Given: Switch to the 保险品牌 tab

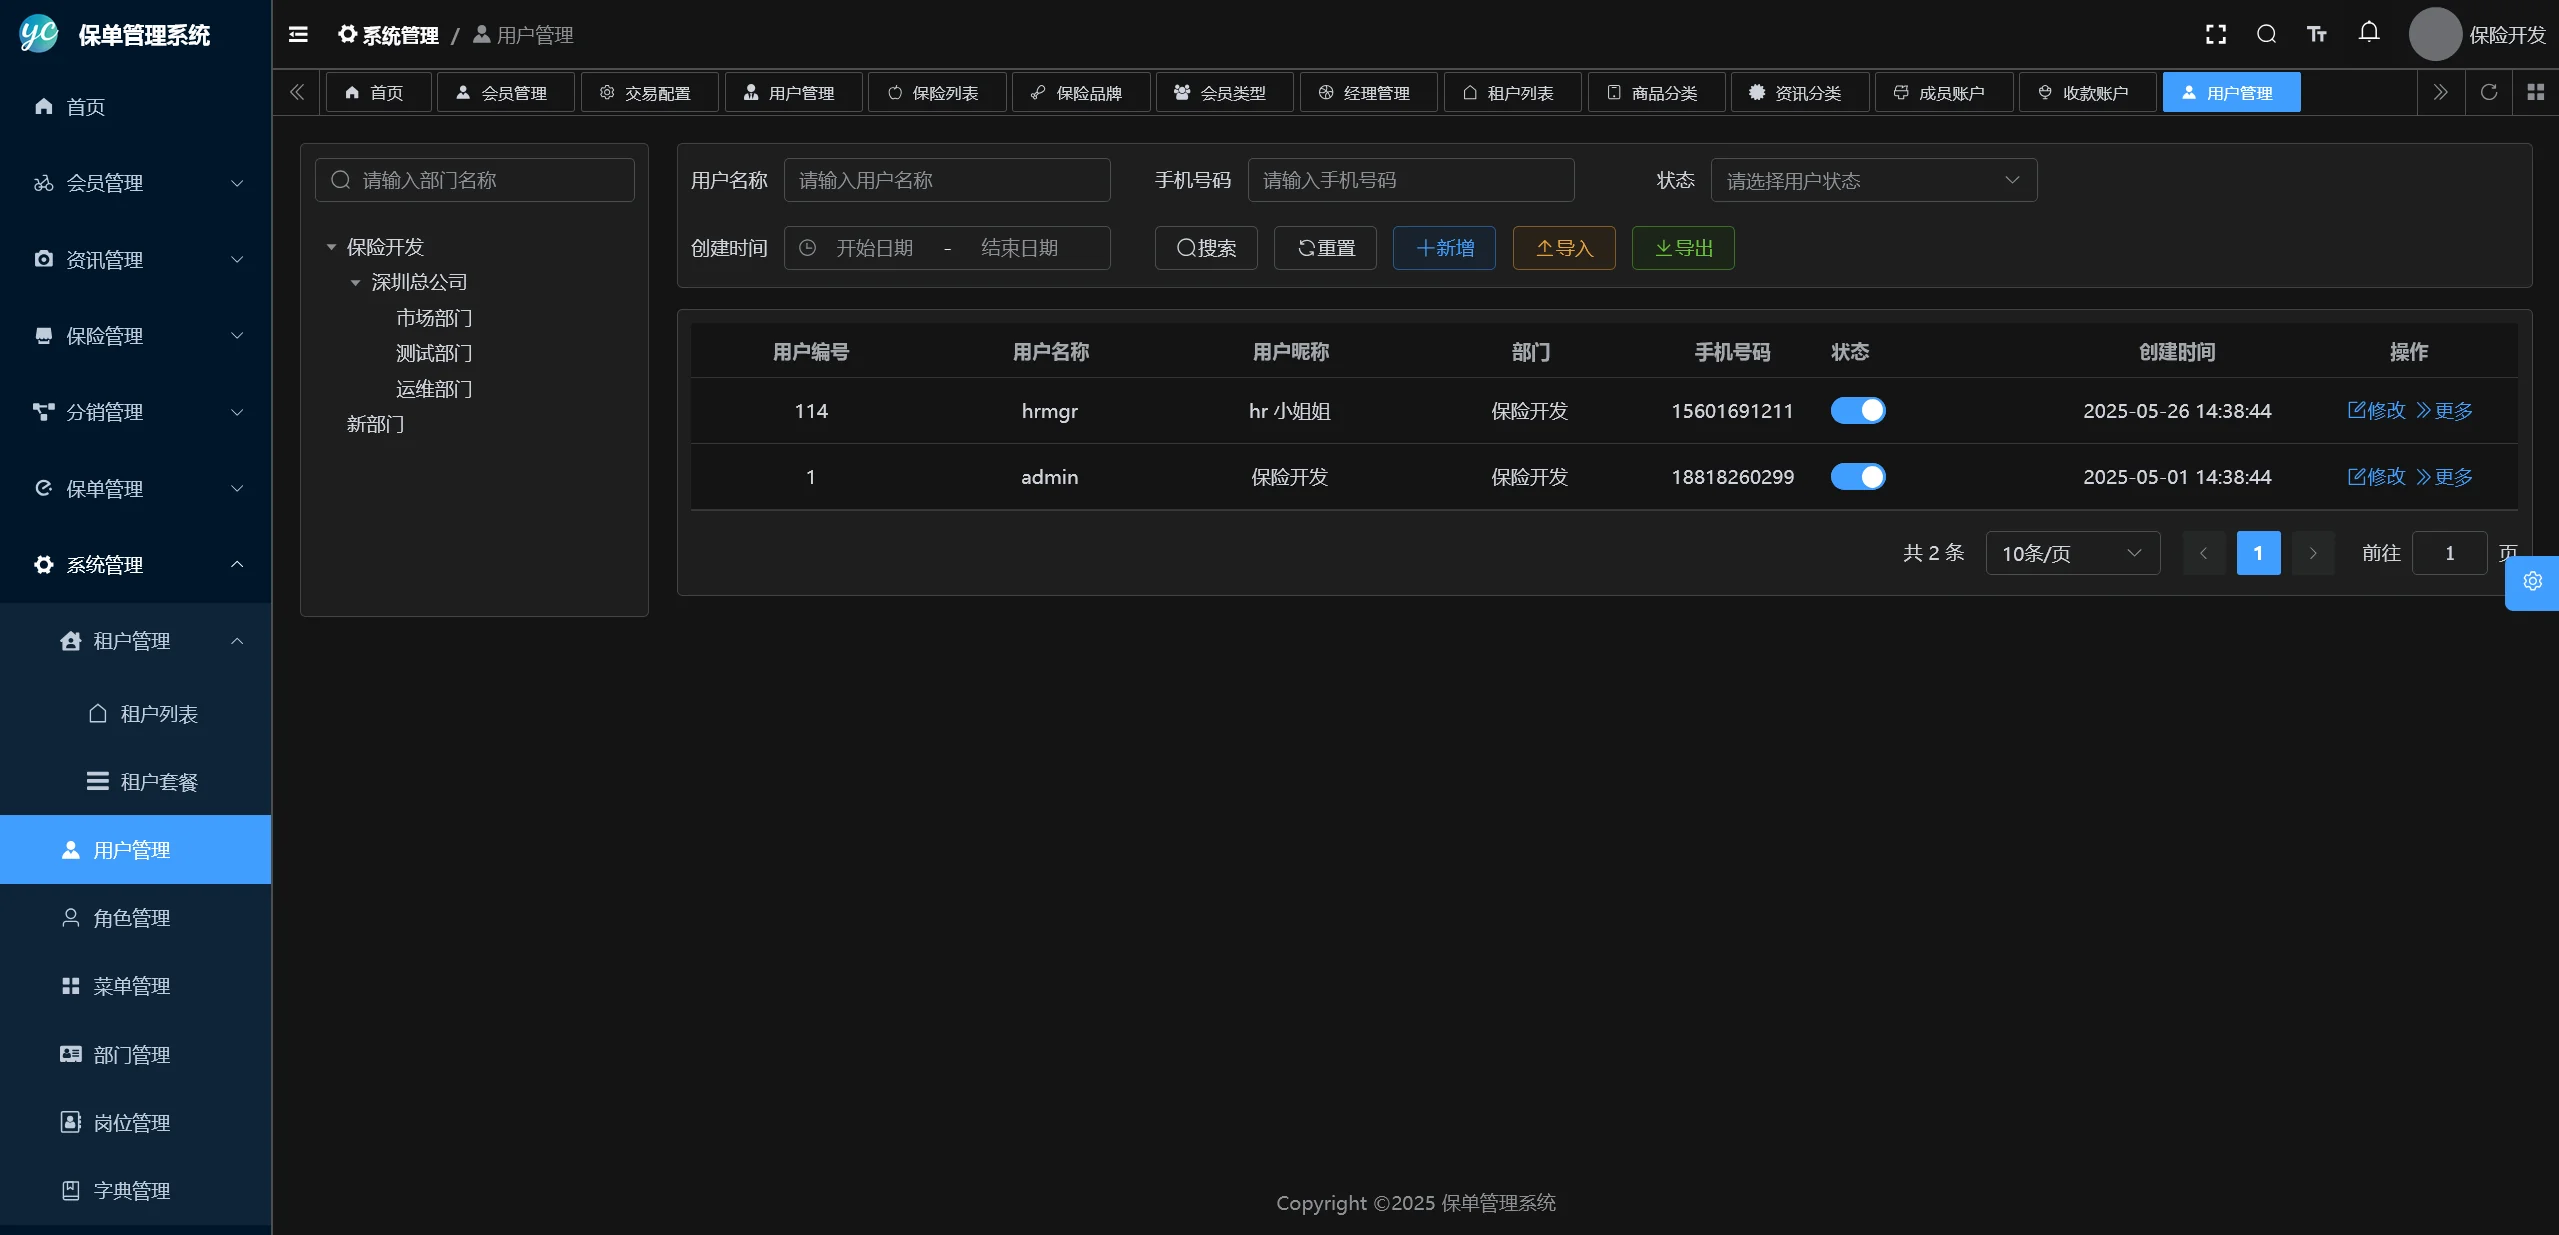Looking at the screenshot, I should point(1080,93).
